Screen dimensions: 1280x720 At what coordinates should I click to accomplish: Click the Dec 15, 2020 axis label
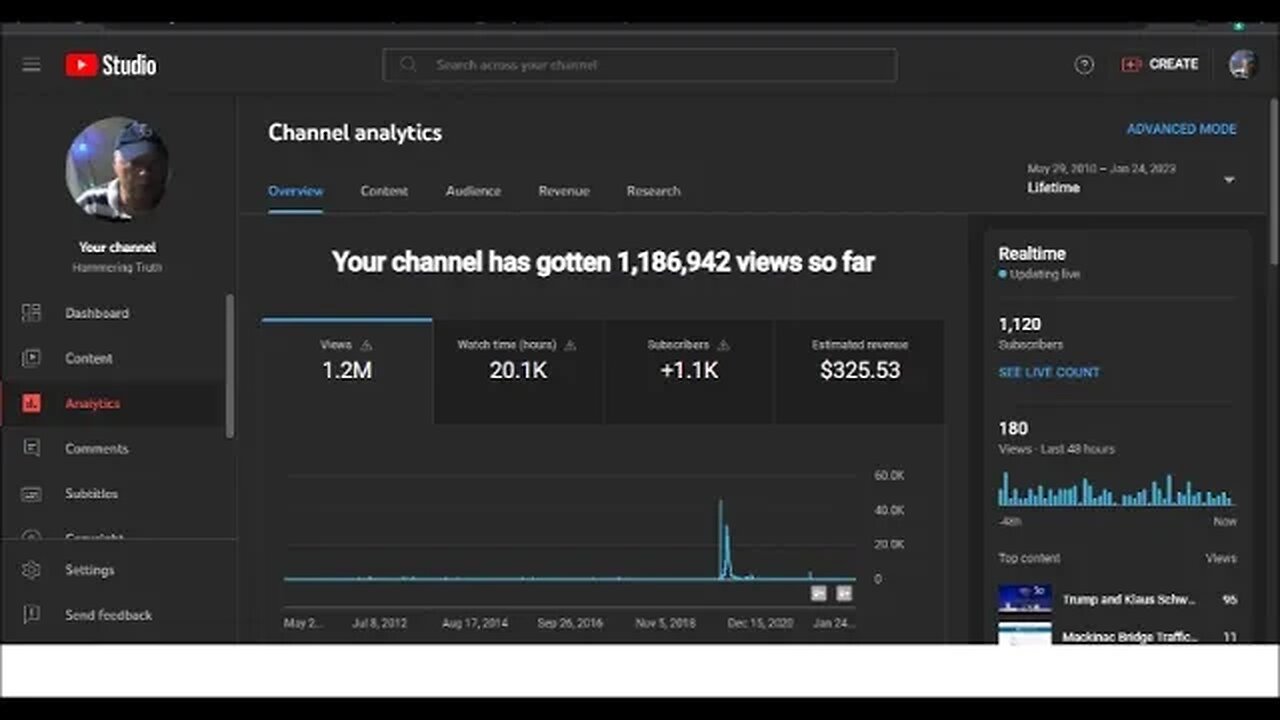click(x=760, y=623)
